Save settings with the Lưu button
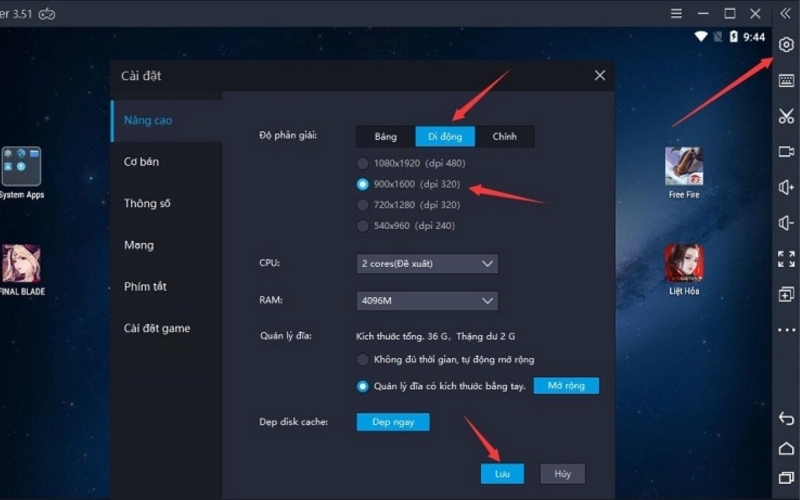The width and height of the screenshot is (800, 500). click(x=502, y=474)
